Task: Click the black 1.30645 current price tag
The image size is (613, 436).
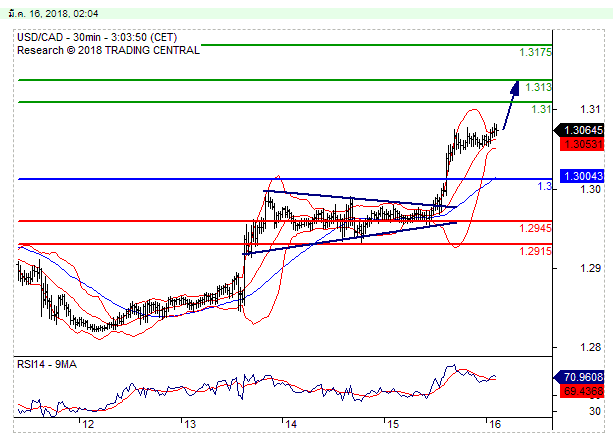Action: (579, 130)
